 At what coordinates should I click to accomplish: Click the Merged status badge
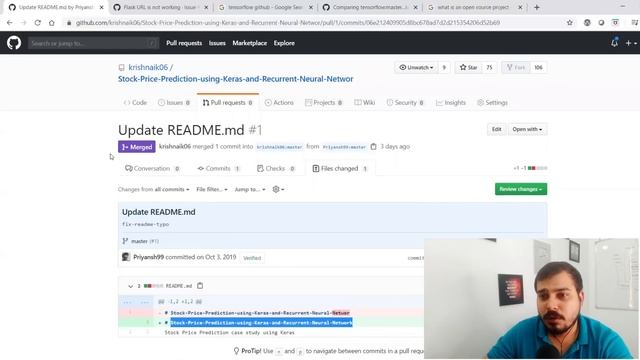pyautogui.click(x=137, y=147)
